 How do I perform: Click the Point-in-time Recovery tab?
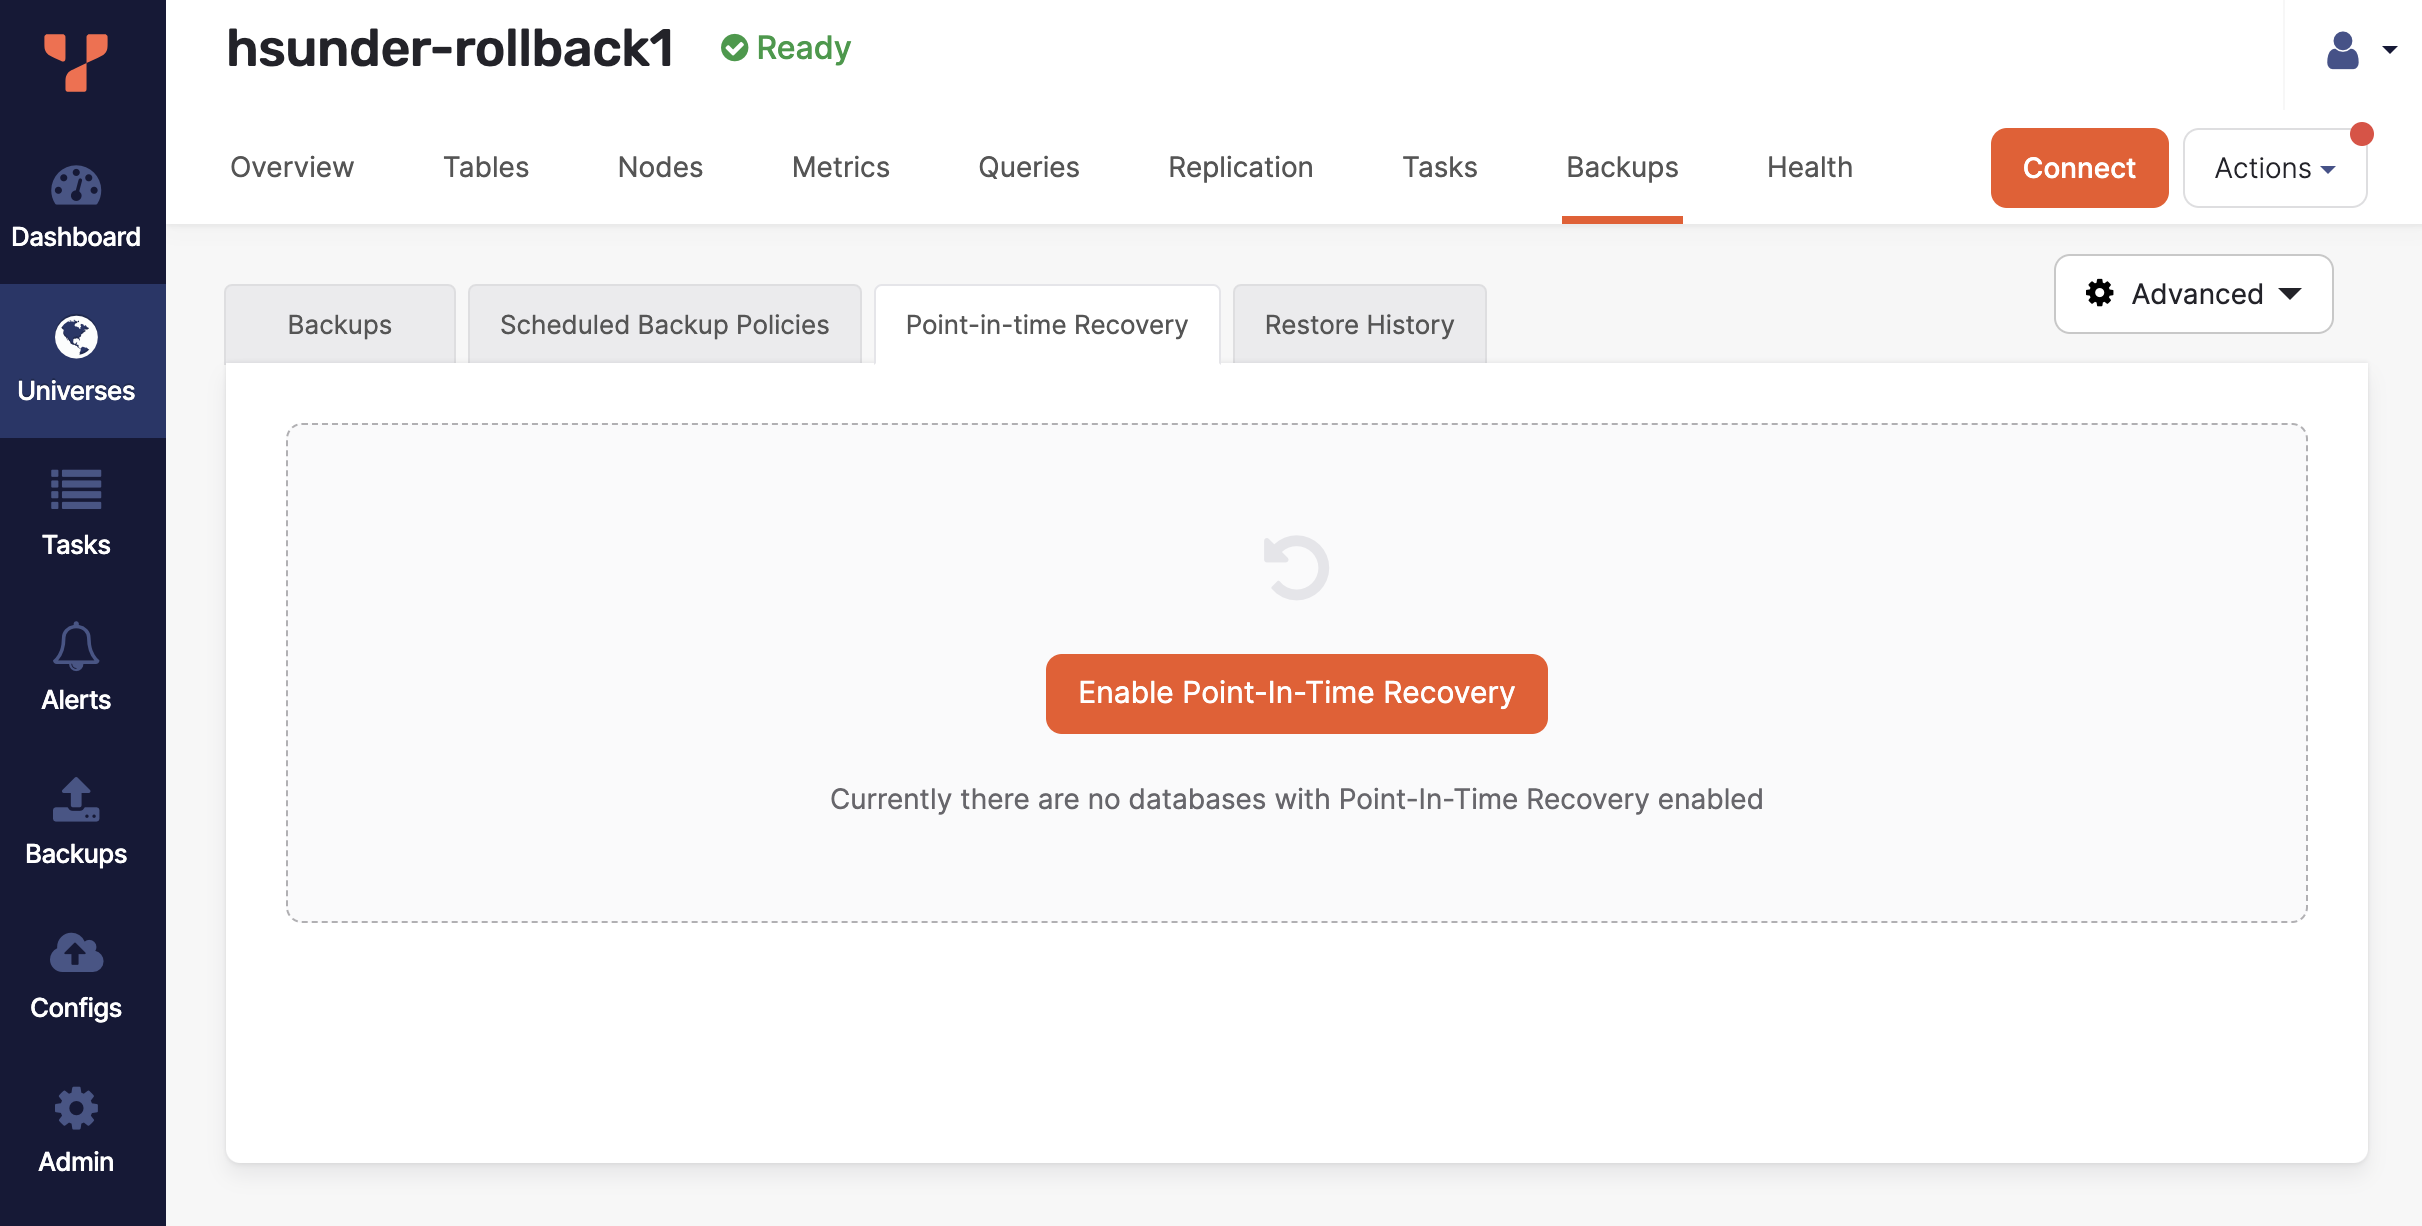pyautogui.click(x=1048, y=324)
